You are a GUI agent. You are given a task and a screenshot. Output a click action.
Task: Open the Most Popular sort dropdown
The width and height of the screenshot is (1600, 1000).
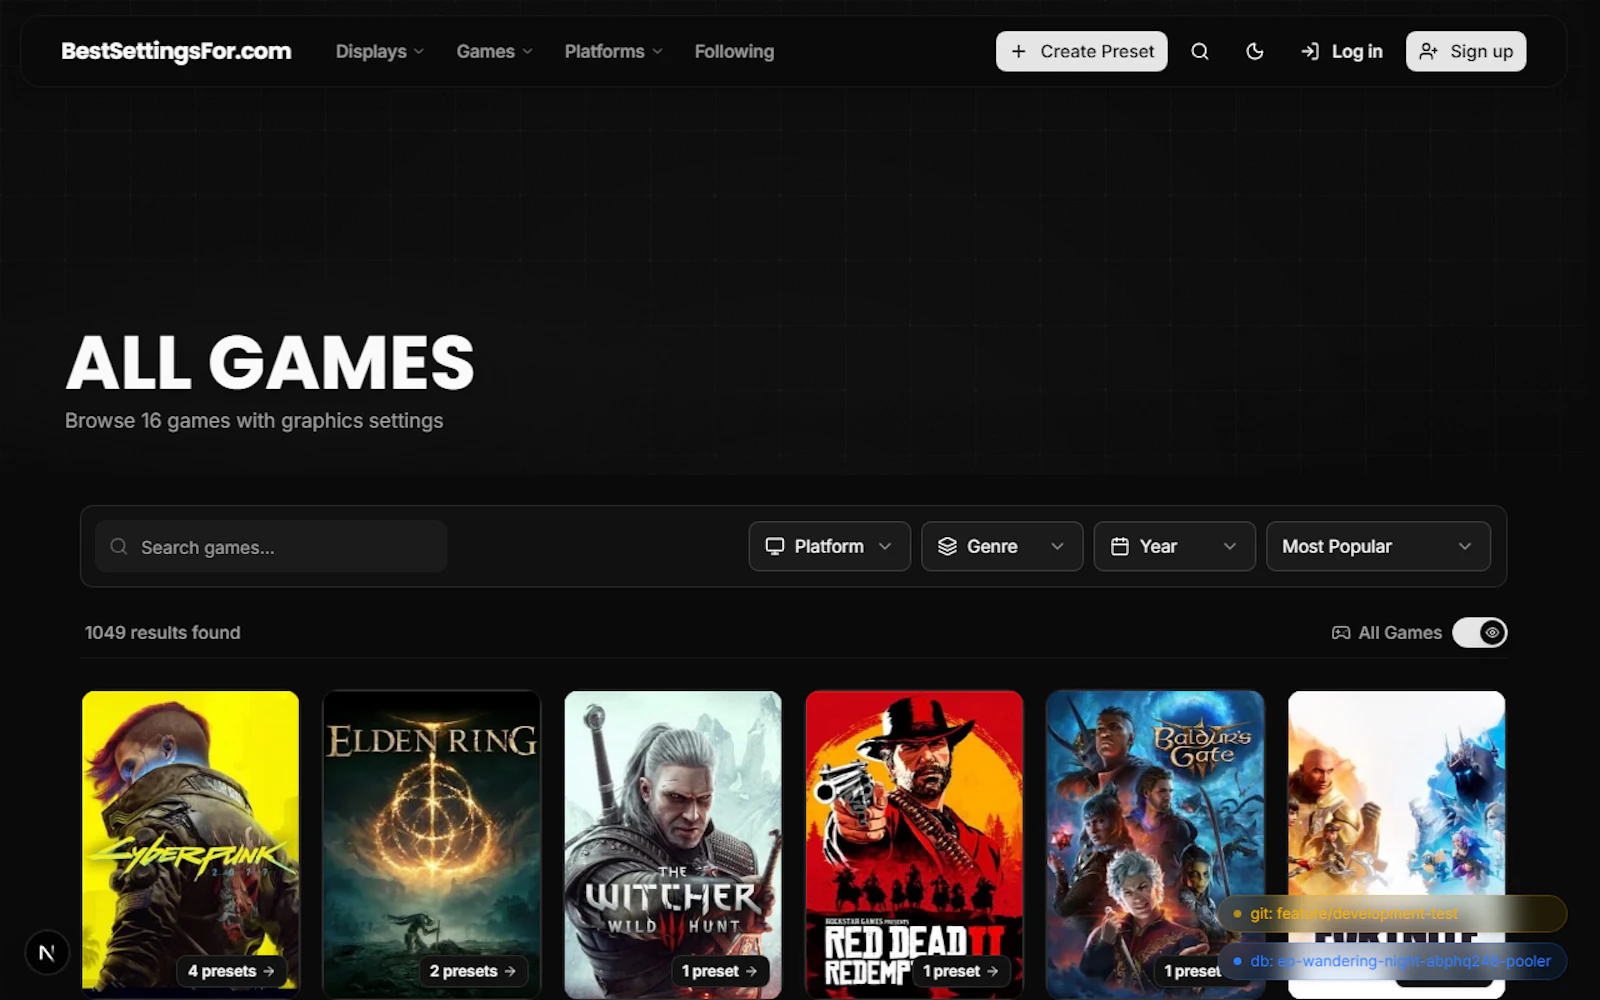coord(1378,546)
